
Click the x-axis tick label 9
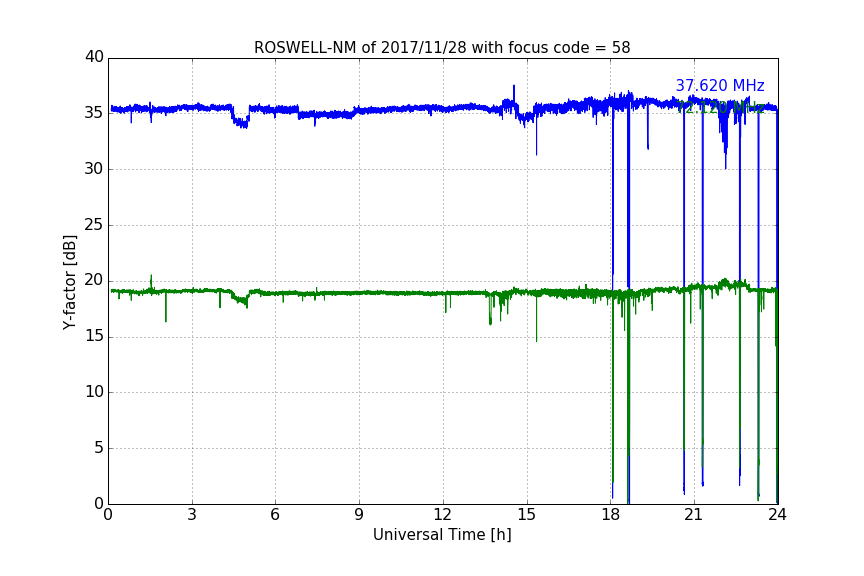coord(359,515)
